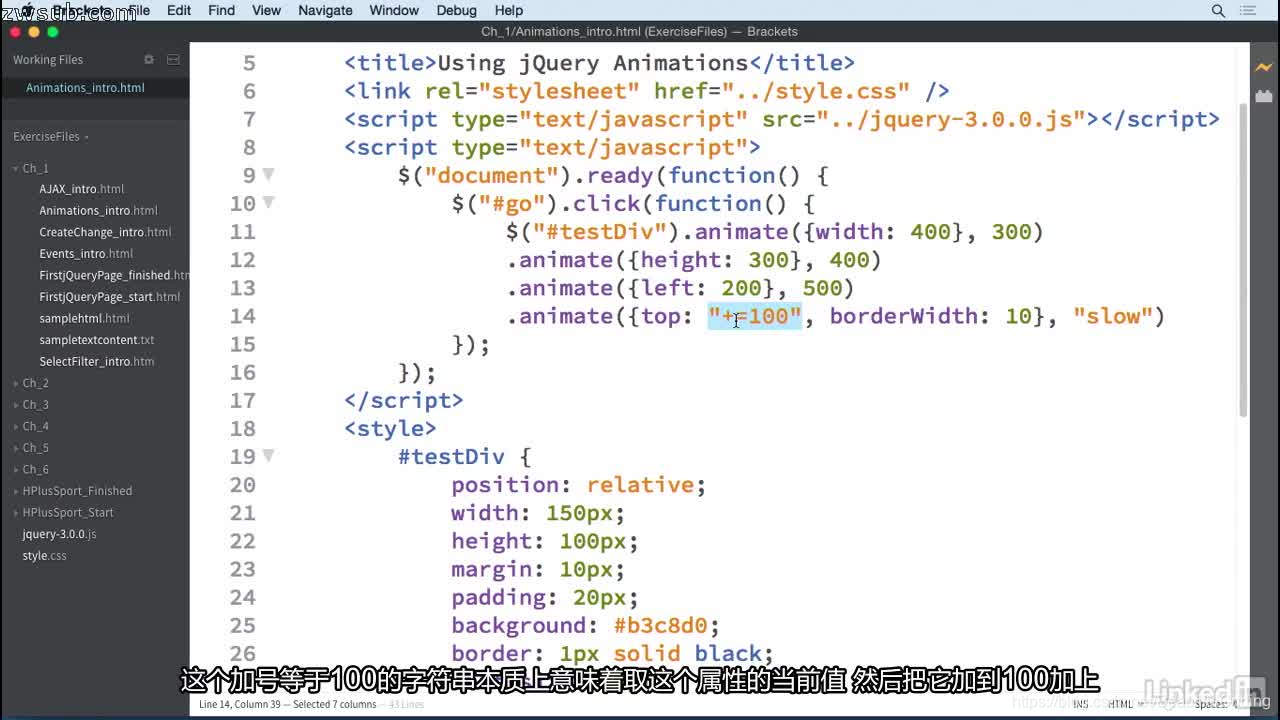Screen dimensions: 1280x720
Task: Toggle INS insert mode in status bar
Action: click(x=1081, y=704)
